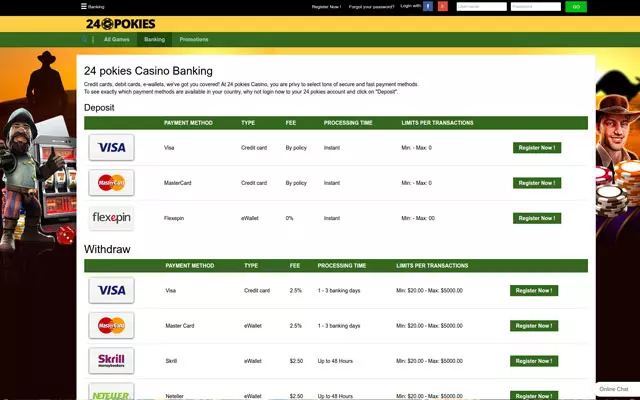Viewport: 640px width, 400px height.
Task: Click the Google Plus login icon
Action: [x=443, y=6]
